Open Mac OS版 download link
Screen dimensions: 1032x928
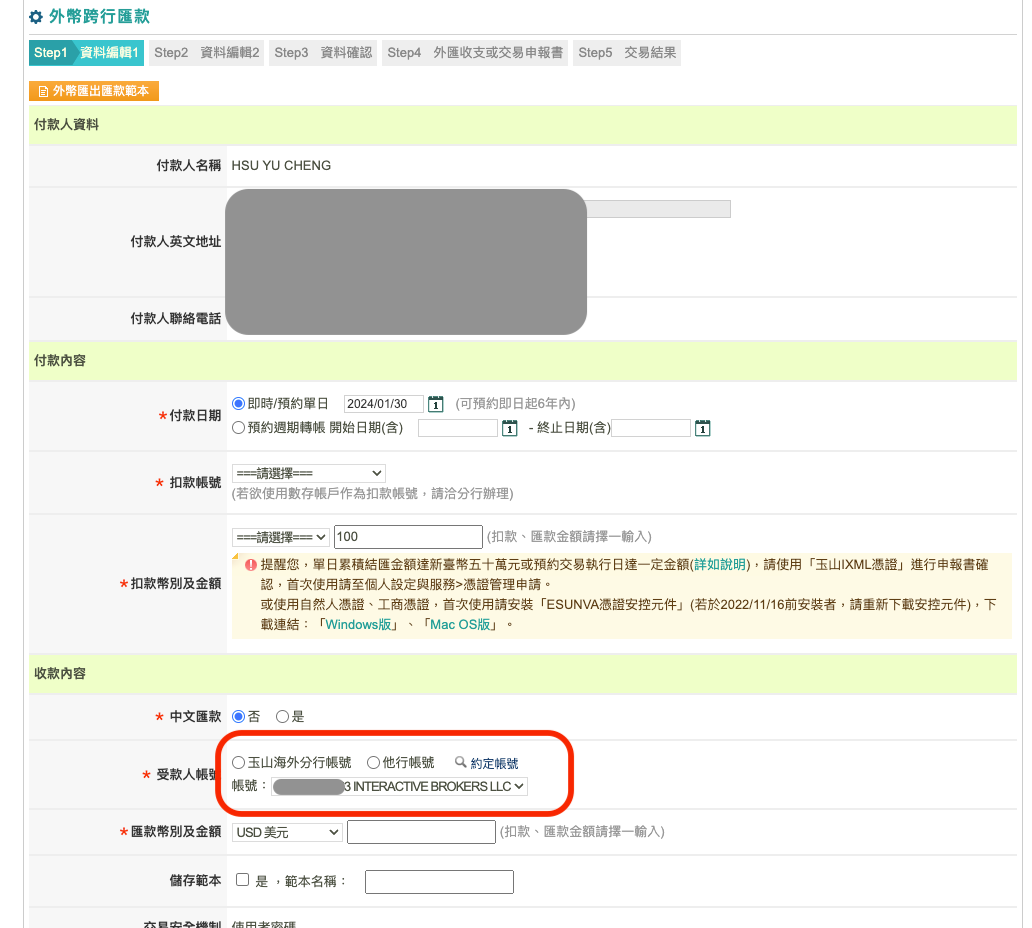click(460, 625)
